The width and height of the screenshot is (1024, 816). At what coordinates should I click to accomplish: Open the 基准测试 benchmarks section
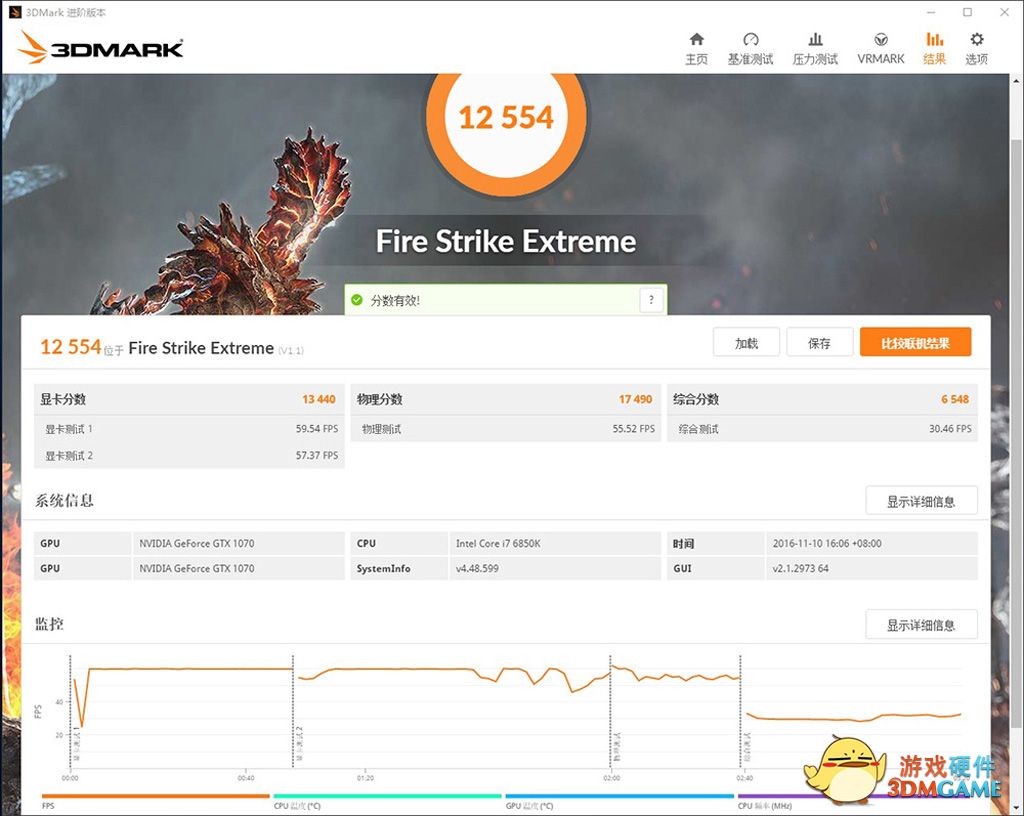750,49
